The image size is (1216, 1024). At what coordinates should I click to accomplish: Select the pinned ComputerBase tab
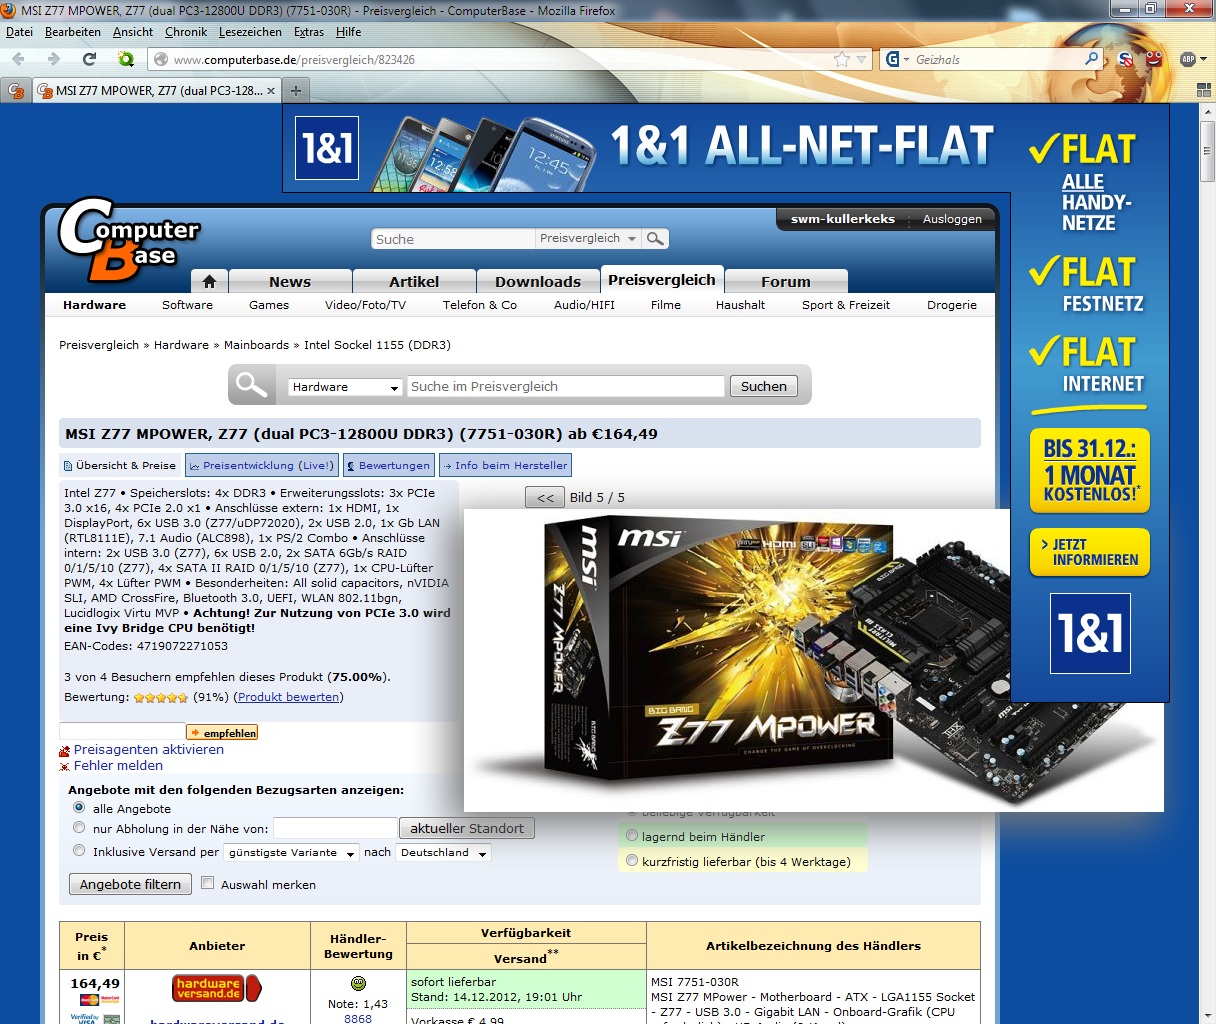[x=16, y=90]
